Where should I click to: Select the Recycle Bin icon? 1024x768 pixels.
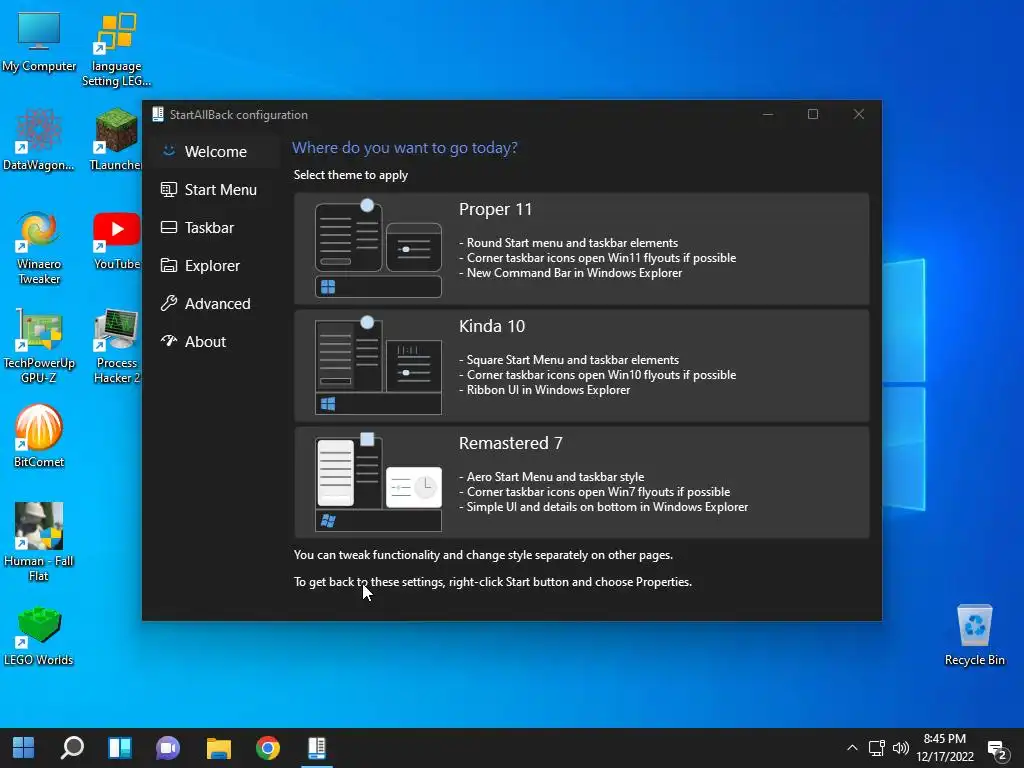pyautogui.click(x=974, y=634)
